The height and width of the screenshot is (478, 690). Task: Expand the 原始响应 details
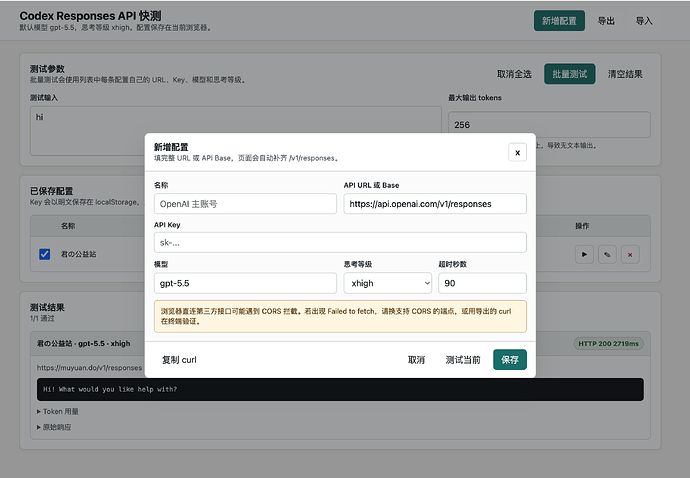tap(54, 427)
